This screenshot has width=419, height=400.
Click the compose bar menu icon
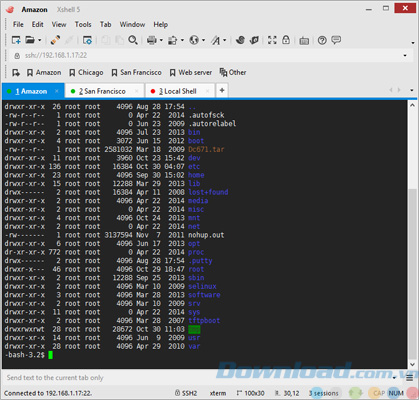pyautogui.click(x=410, y=378)
